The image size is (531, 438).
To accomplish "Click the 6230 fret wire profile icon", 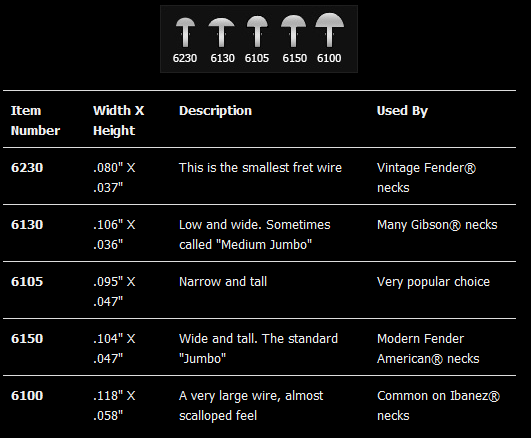I will 185,33.
